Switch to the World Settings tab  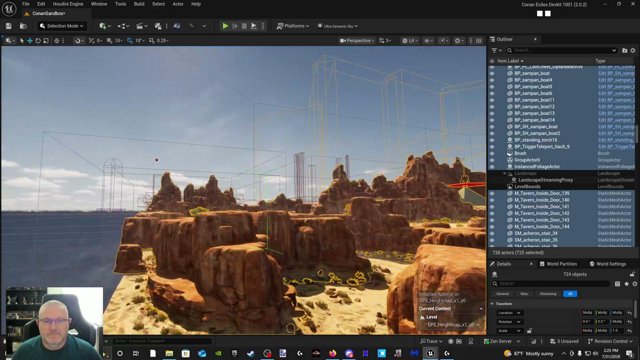pos(608,264)
